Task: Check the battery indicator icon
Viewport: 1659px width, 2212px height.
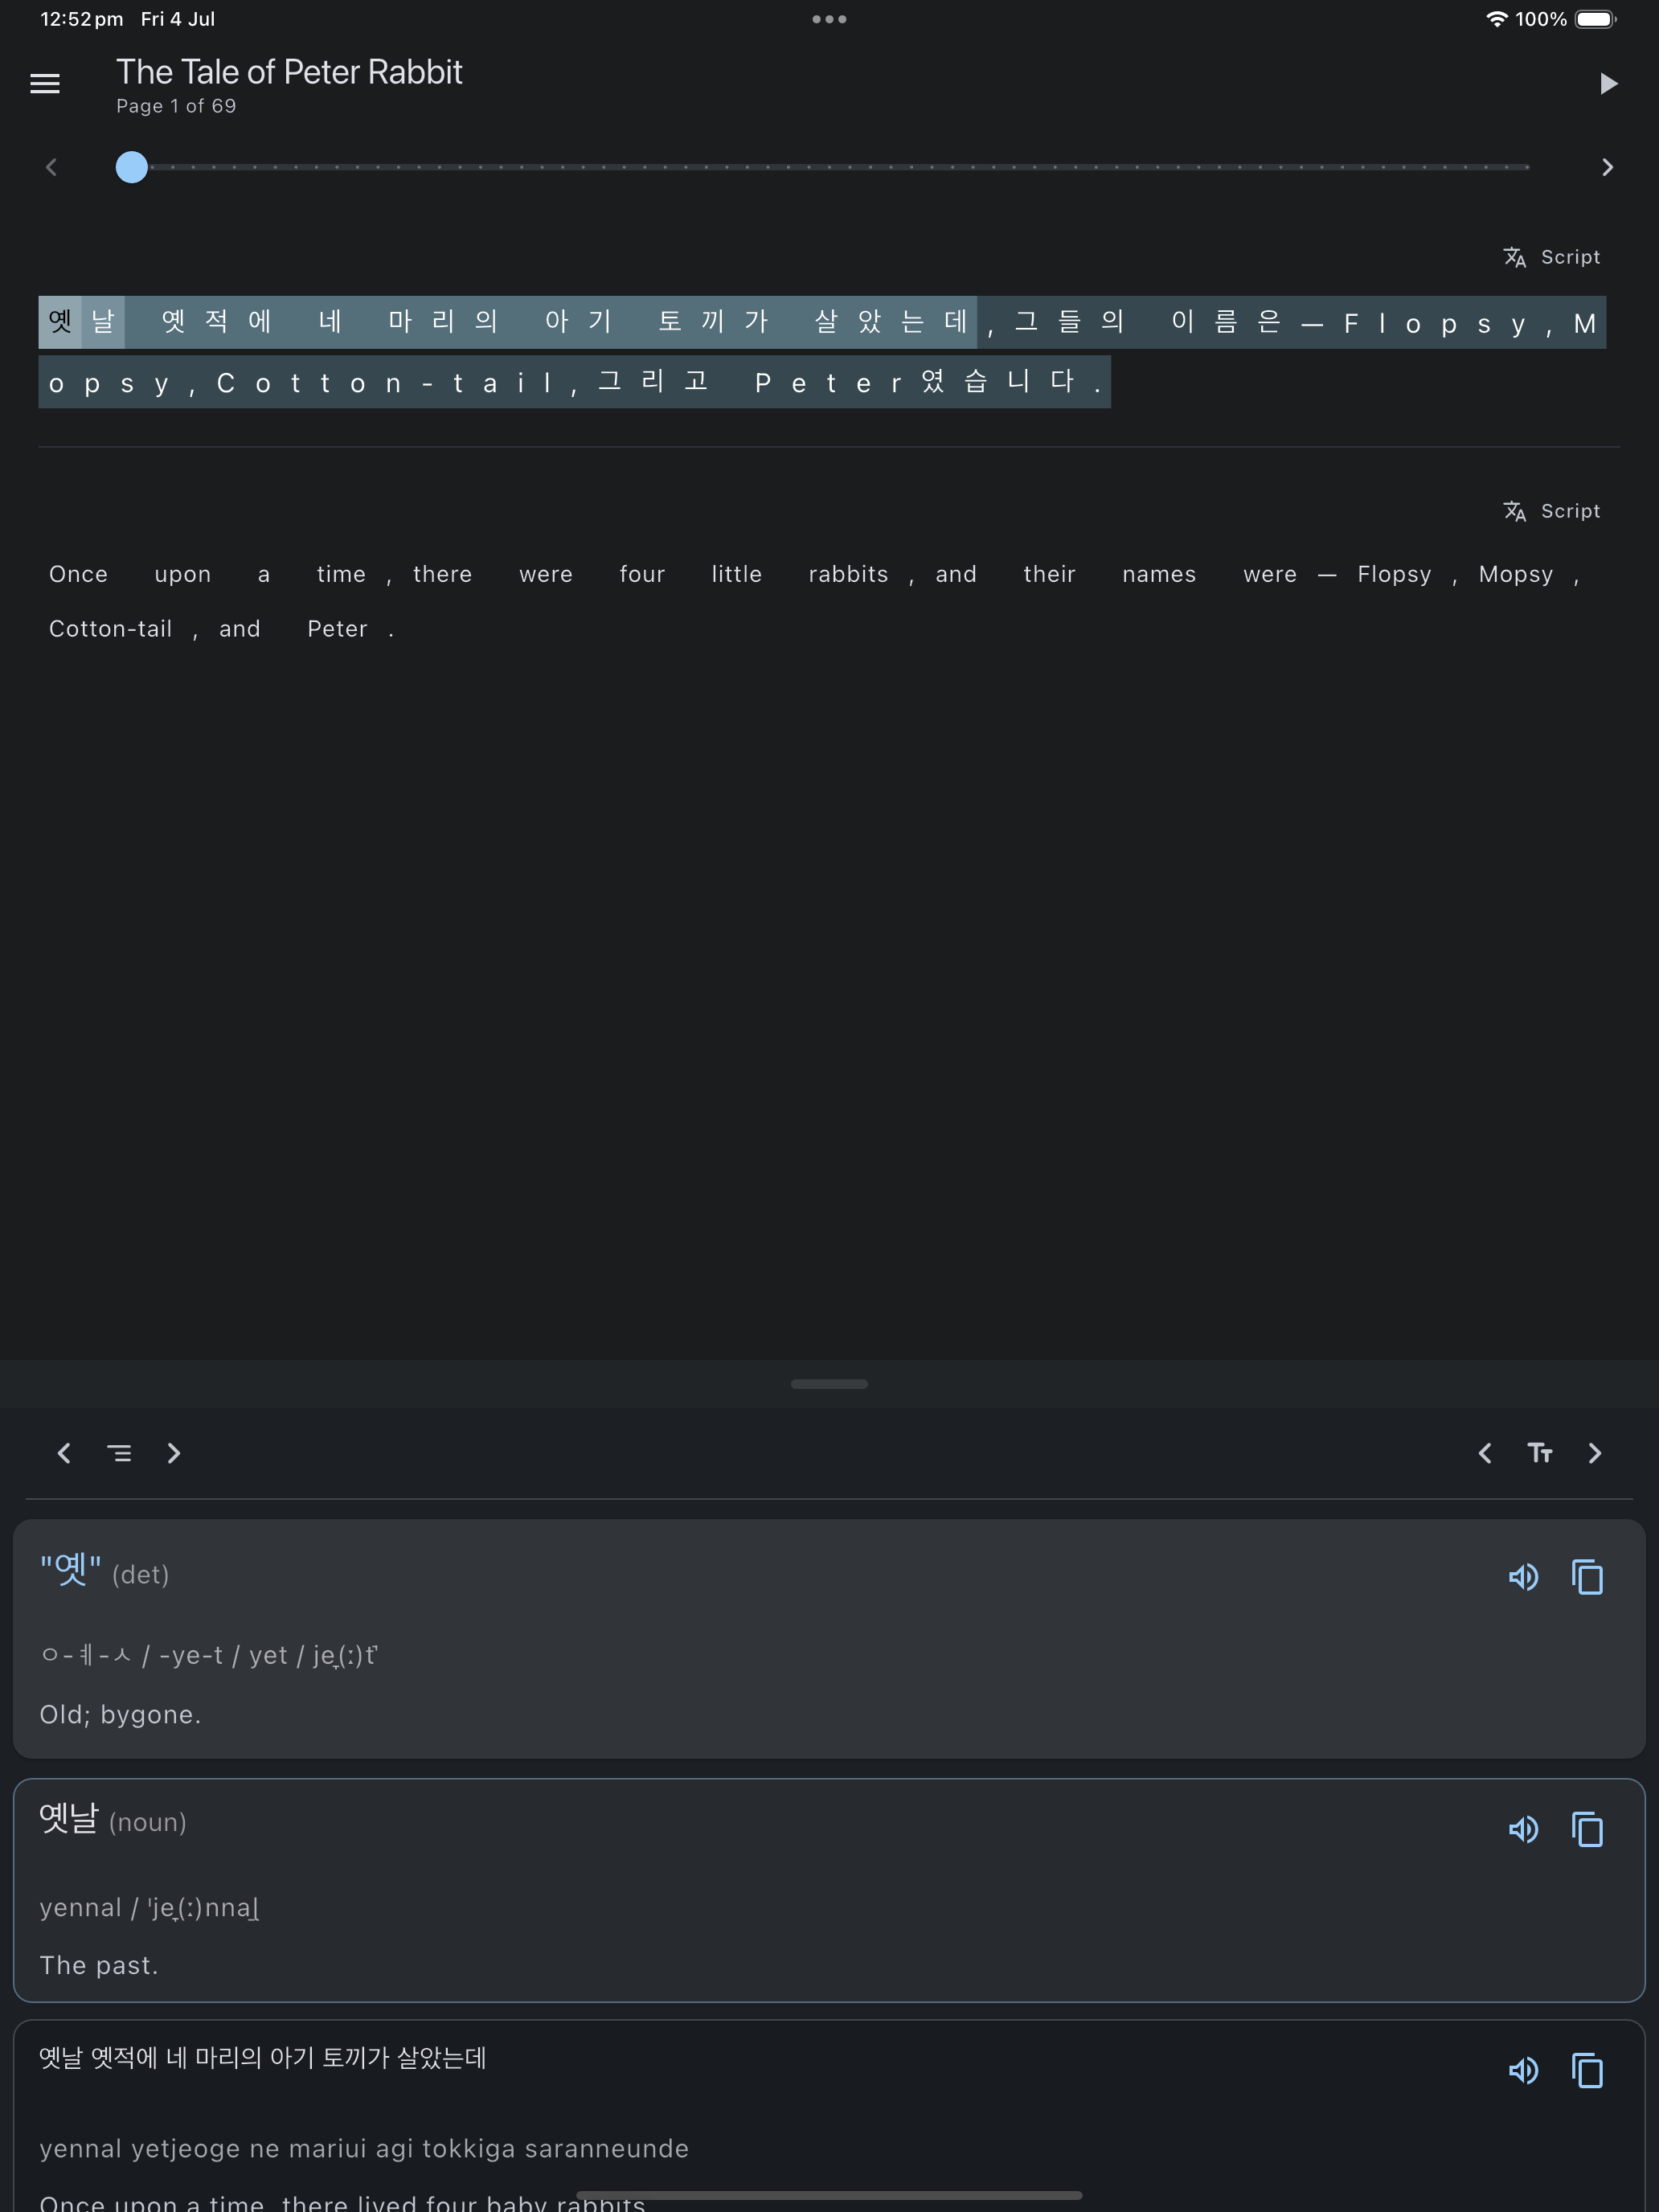Action: click(x=1596, y=19)
